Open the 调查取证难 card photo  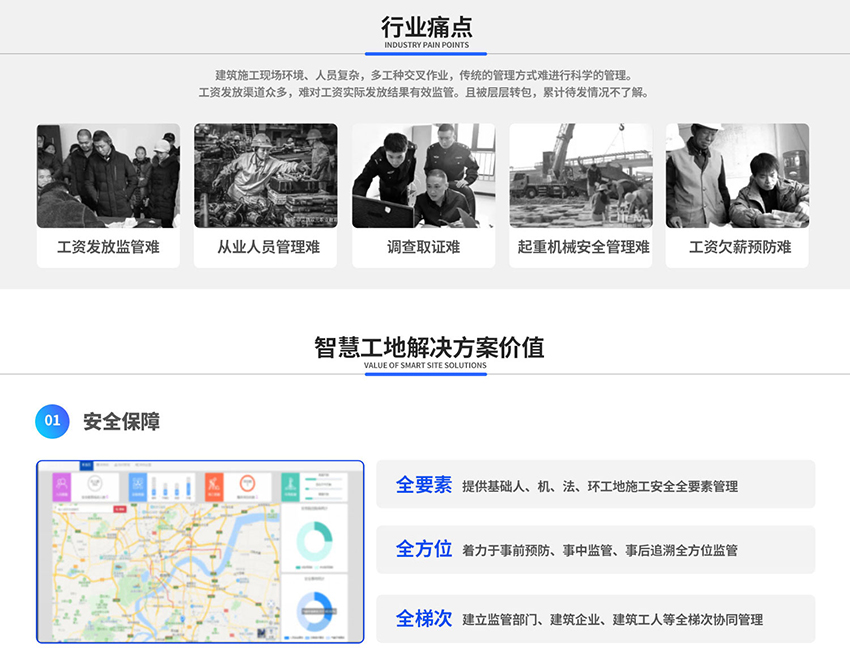click(423, 176)
